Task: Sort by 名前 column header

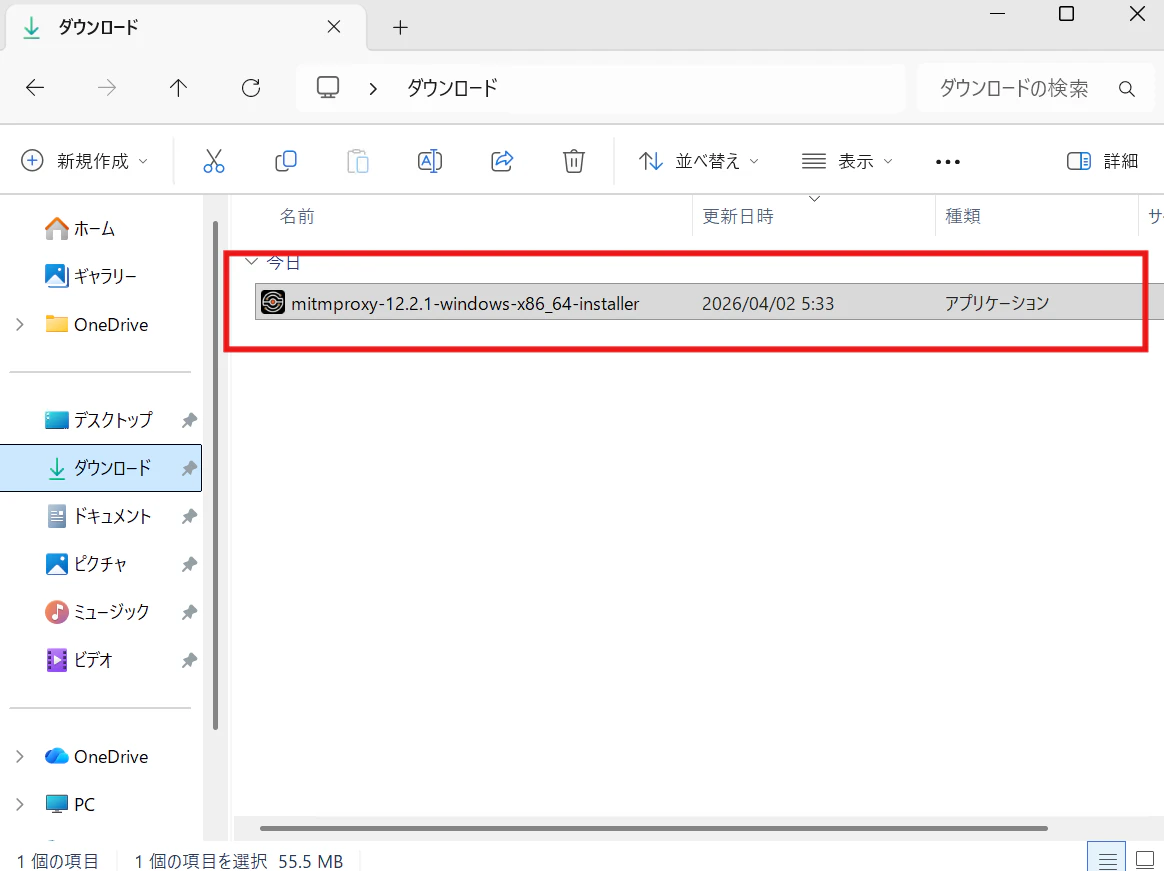Action: click(x=297, y=217)
